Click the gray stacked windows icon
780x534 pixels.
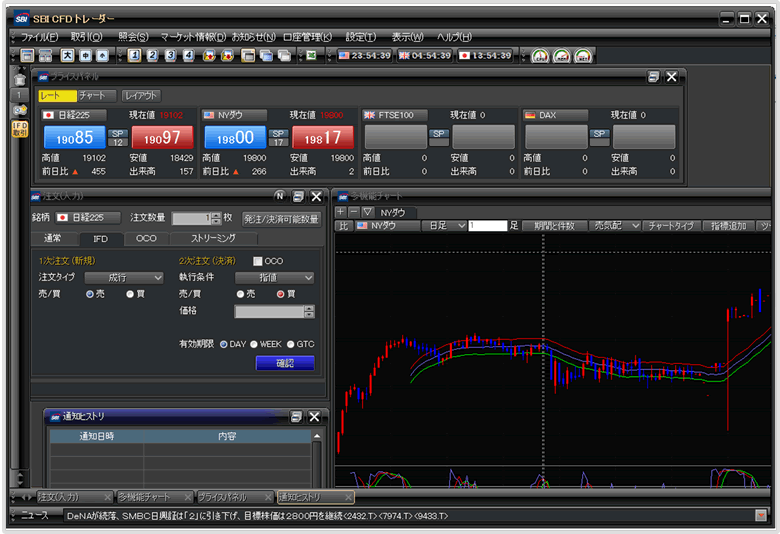284,55
